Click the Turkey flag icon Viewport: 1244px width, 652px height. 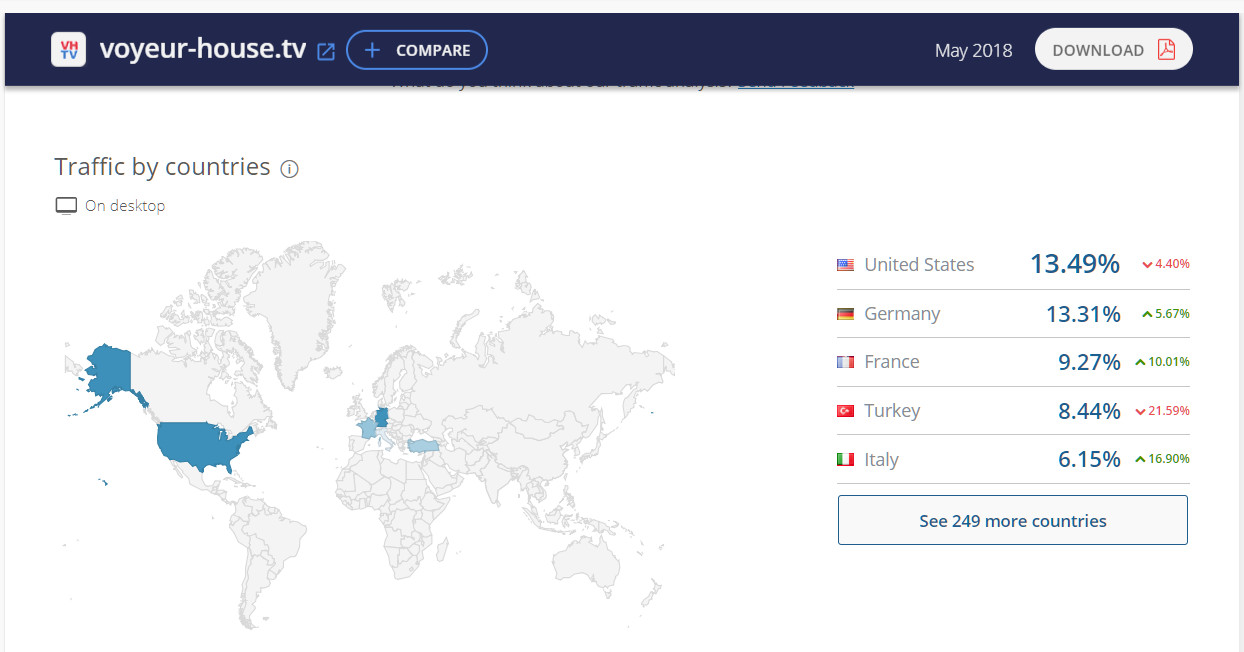(845, 411)
